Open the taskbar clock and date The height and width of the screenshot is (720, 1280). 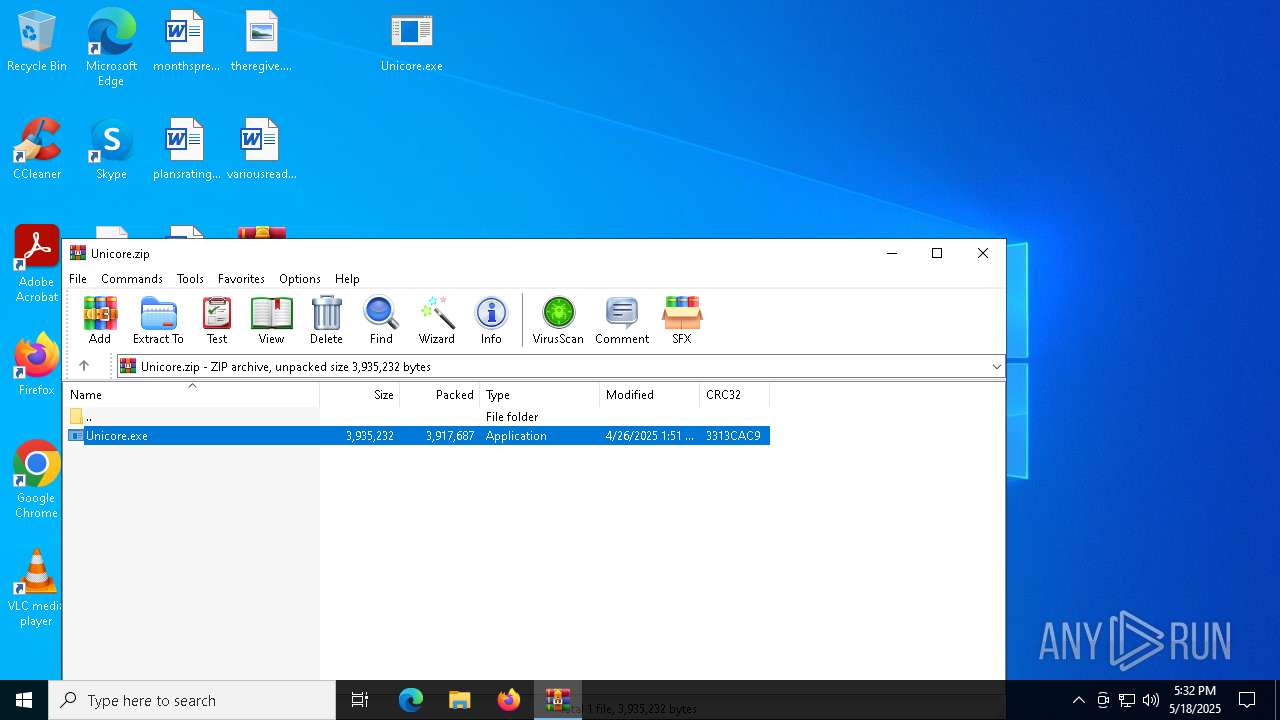click(1195, 700)
